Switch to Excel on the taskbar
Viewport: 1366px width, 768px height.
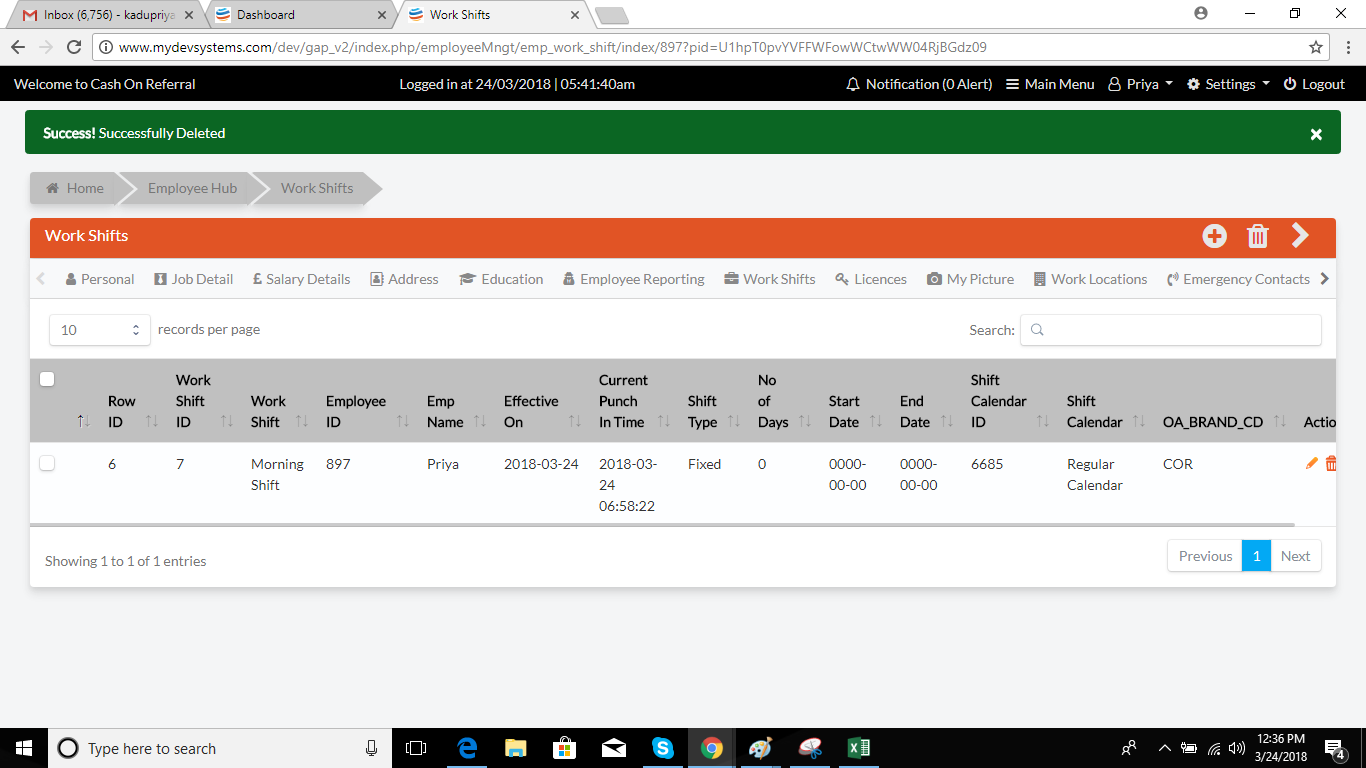[859, 748]
